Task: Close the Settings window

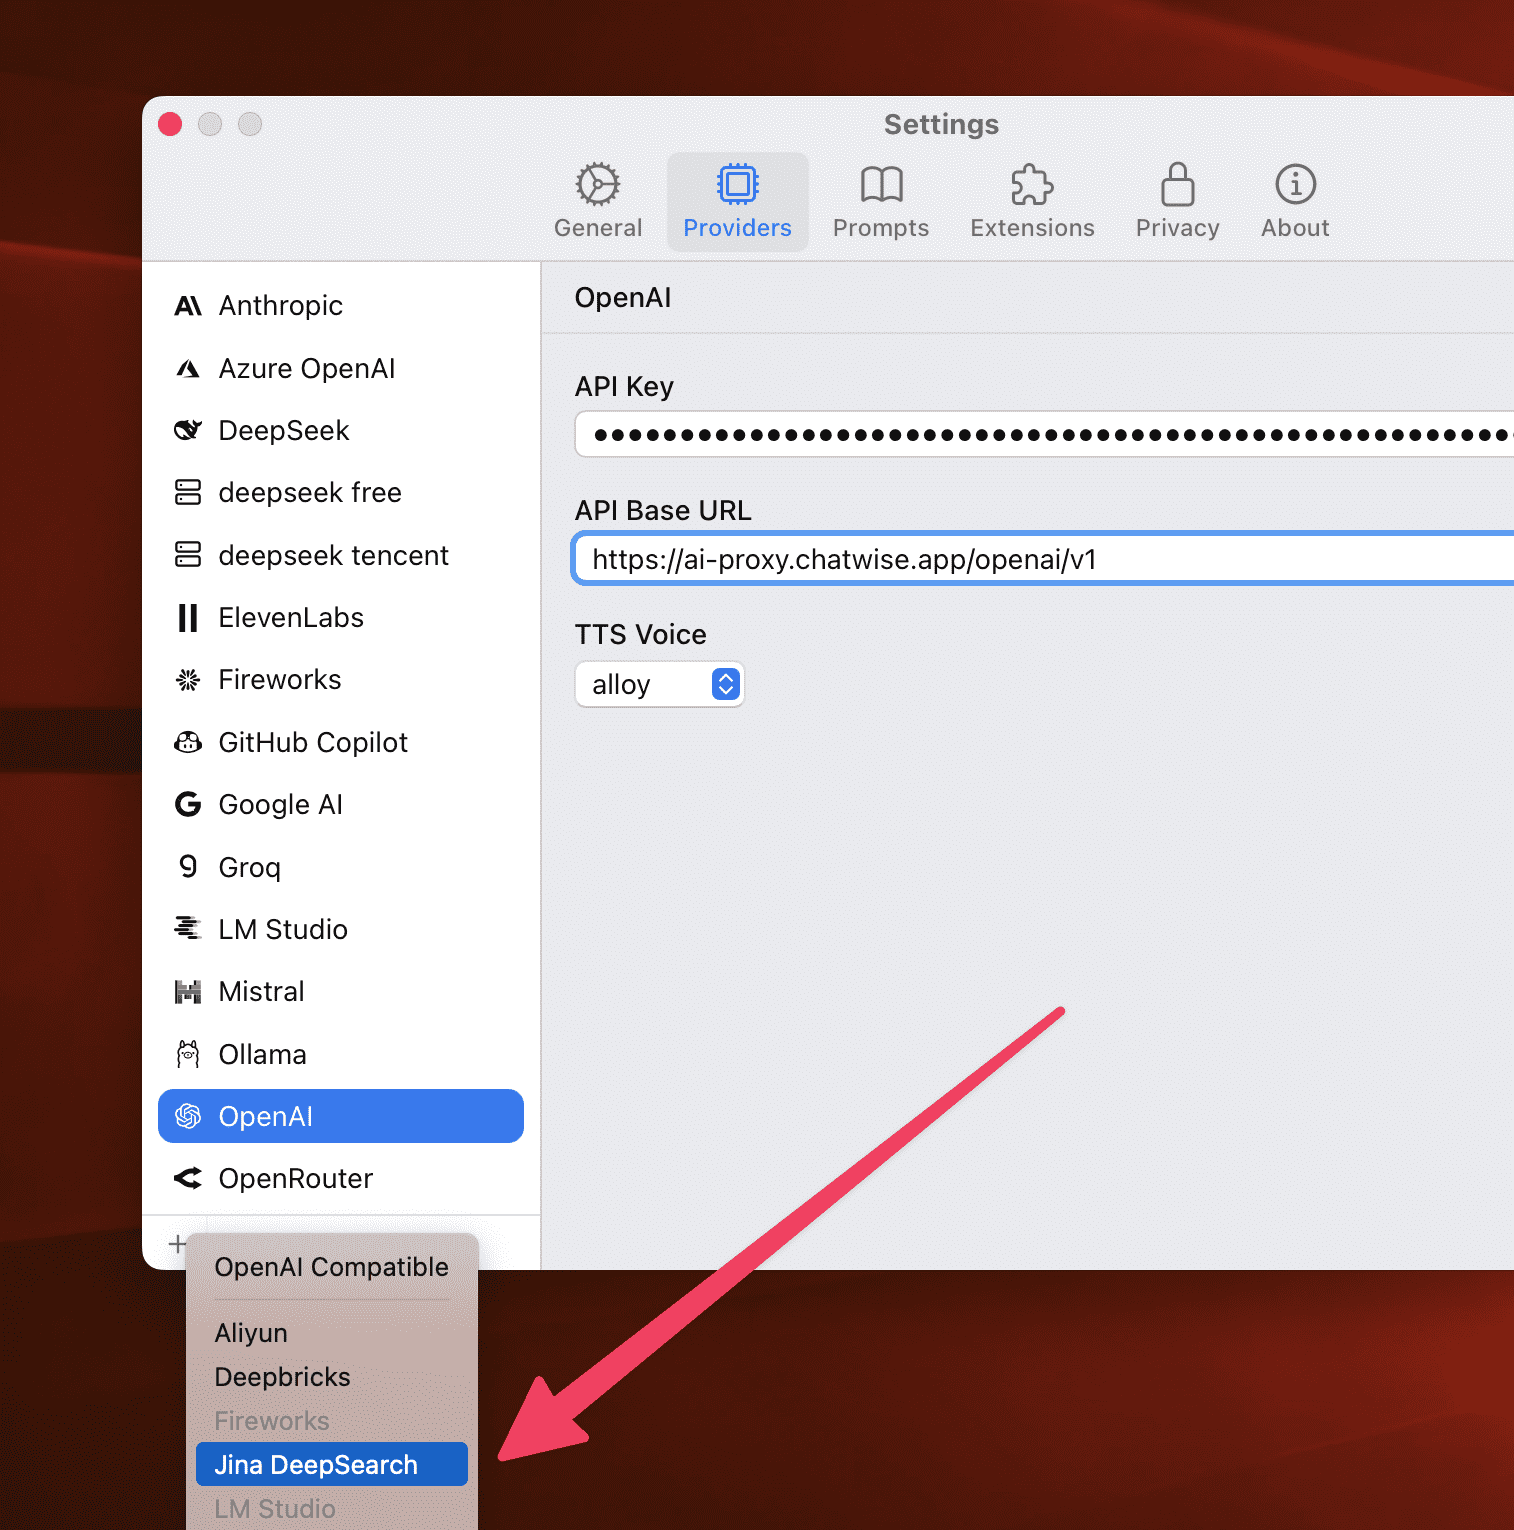Action: 170,124
